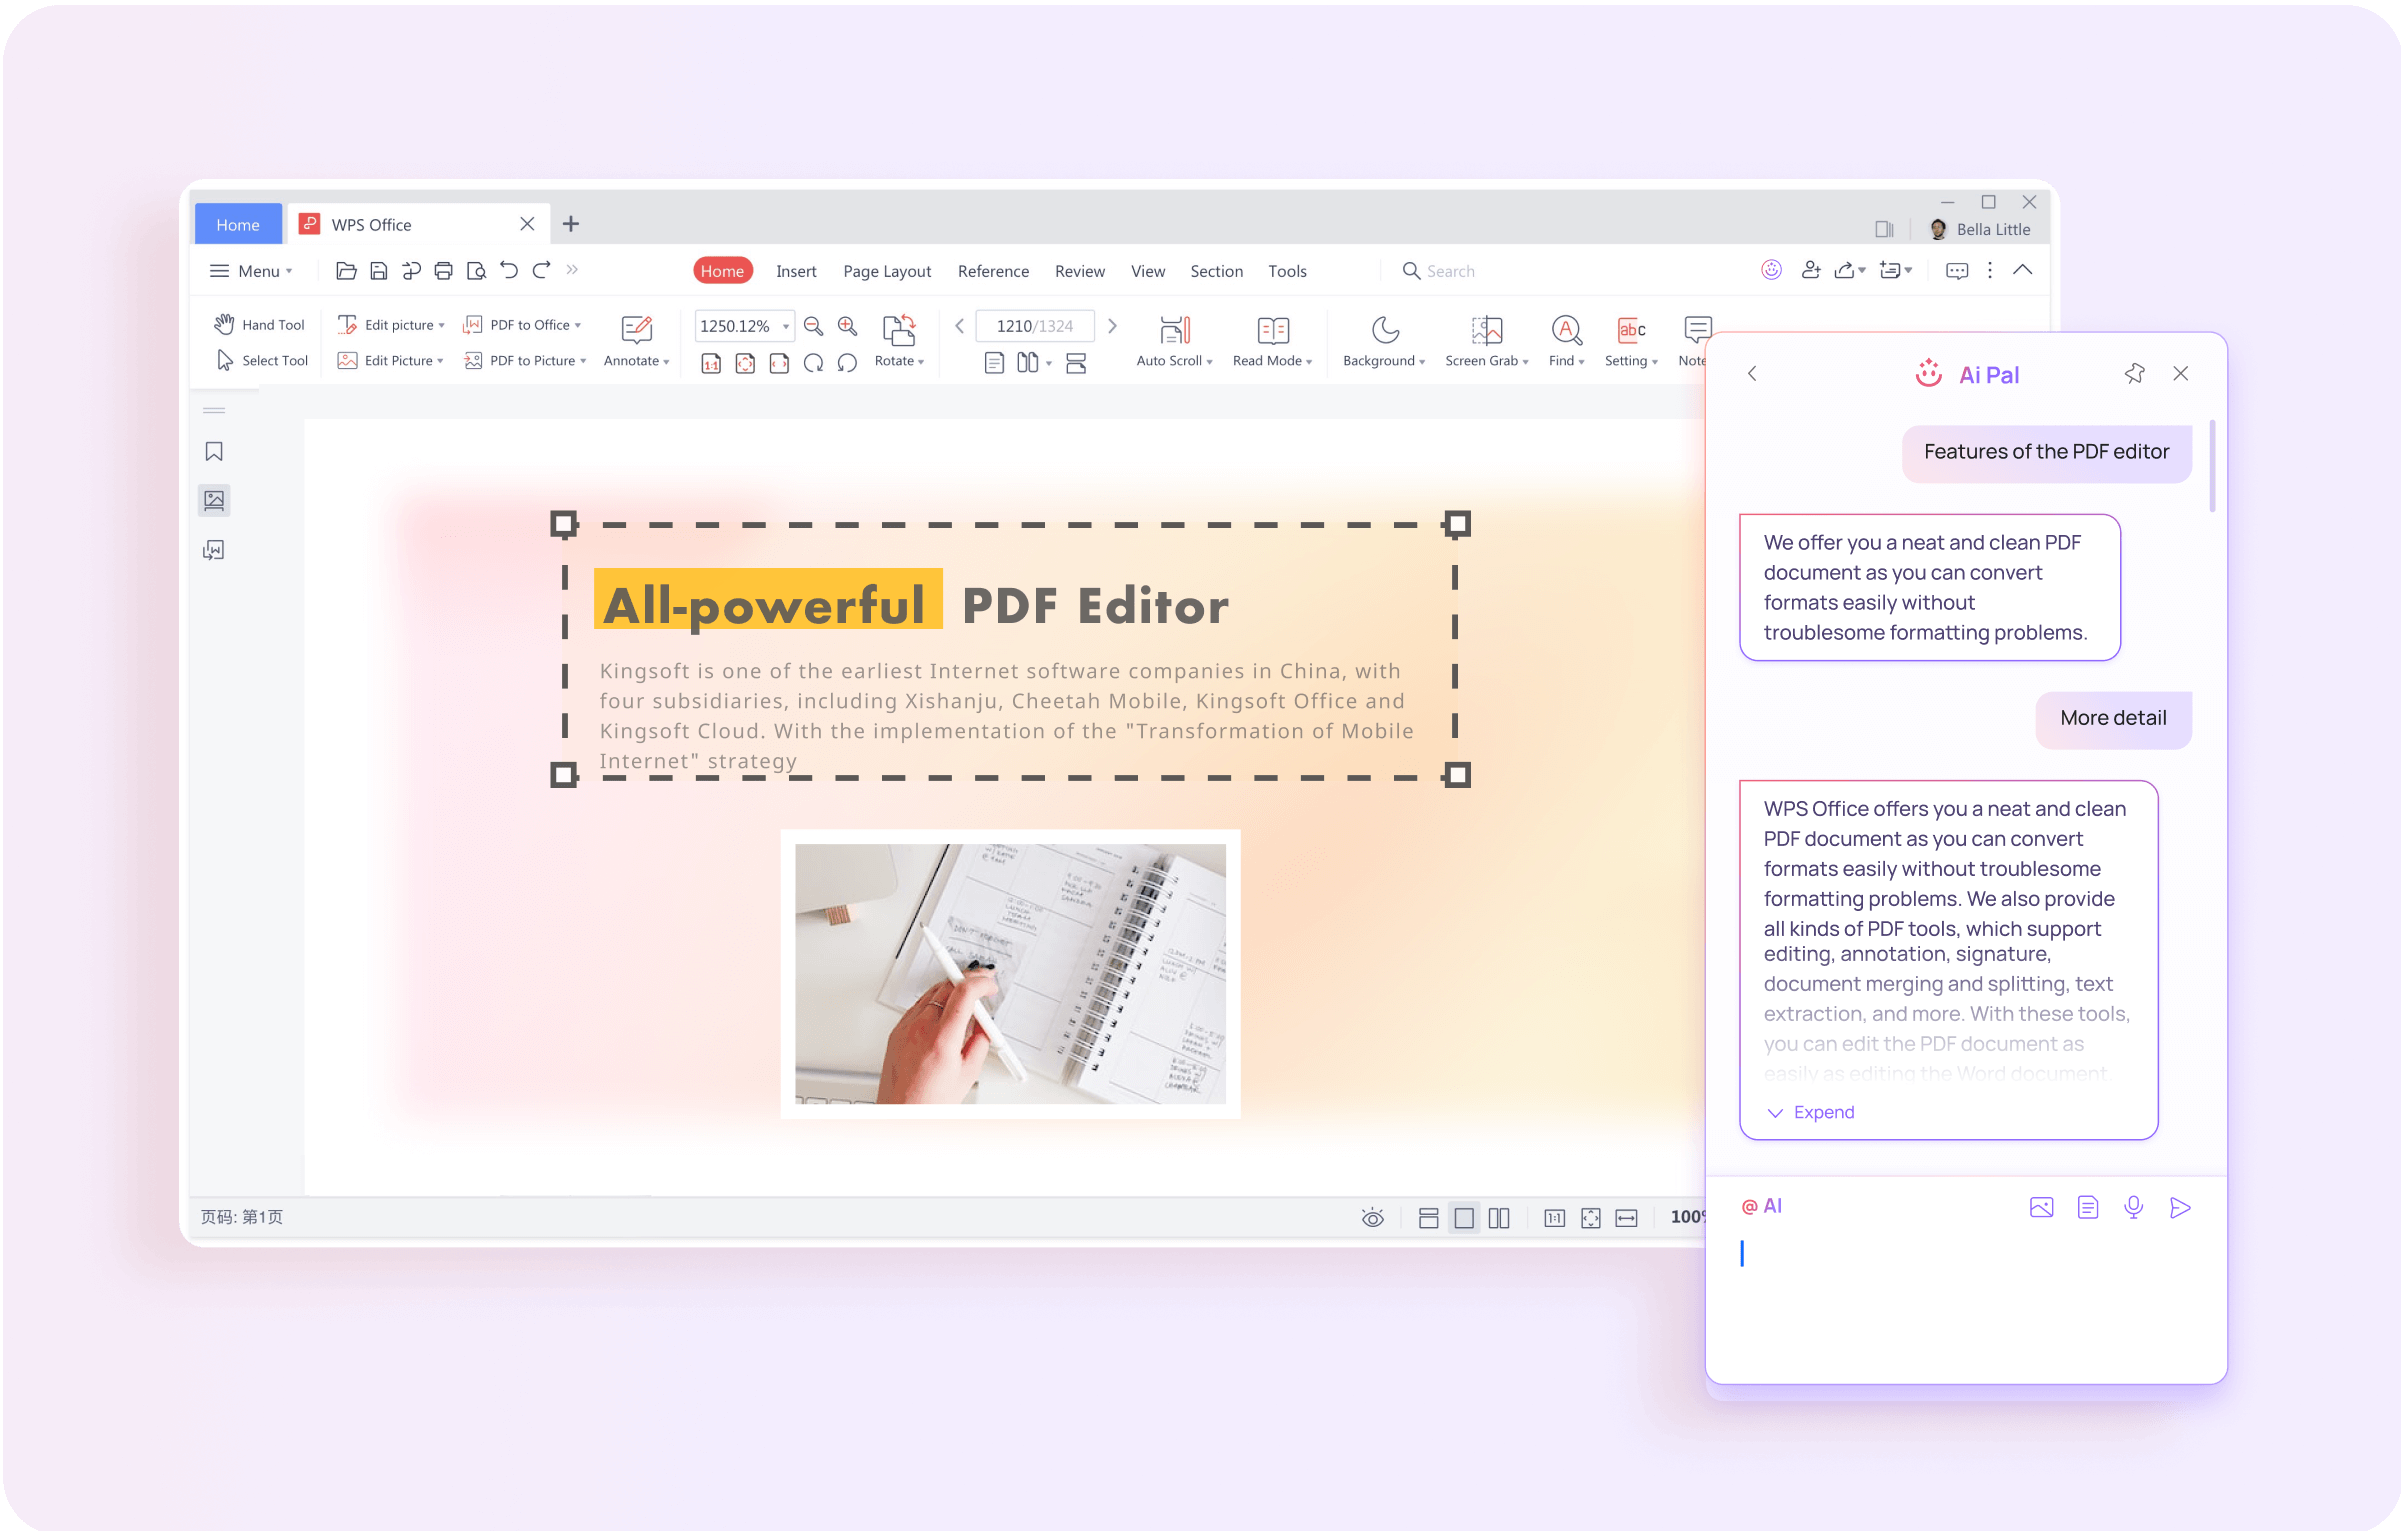This screenshot has width=2401, height=1531.
Task: Click the blue Home window tab
Action: pos(238,224)
